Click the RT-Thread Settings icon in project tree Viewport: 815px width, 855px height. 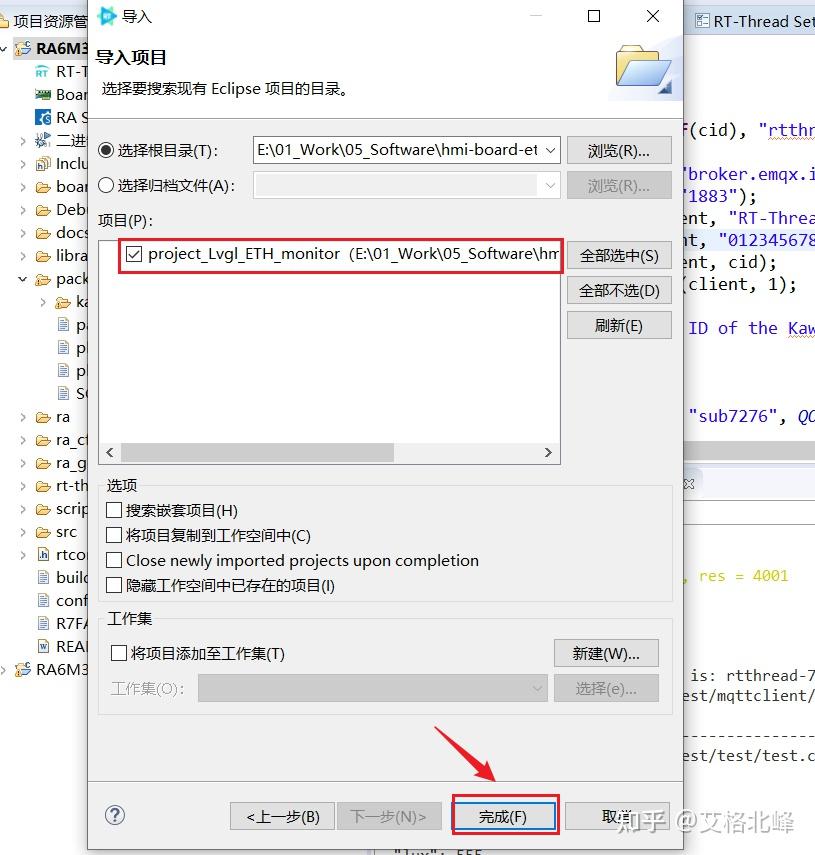42,71
